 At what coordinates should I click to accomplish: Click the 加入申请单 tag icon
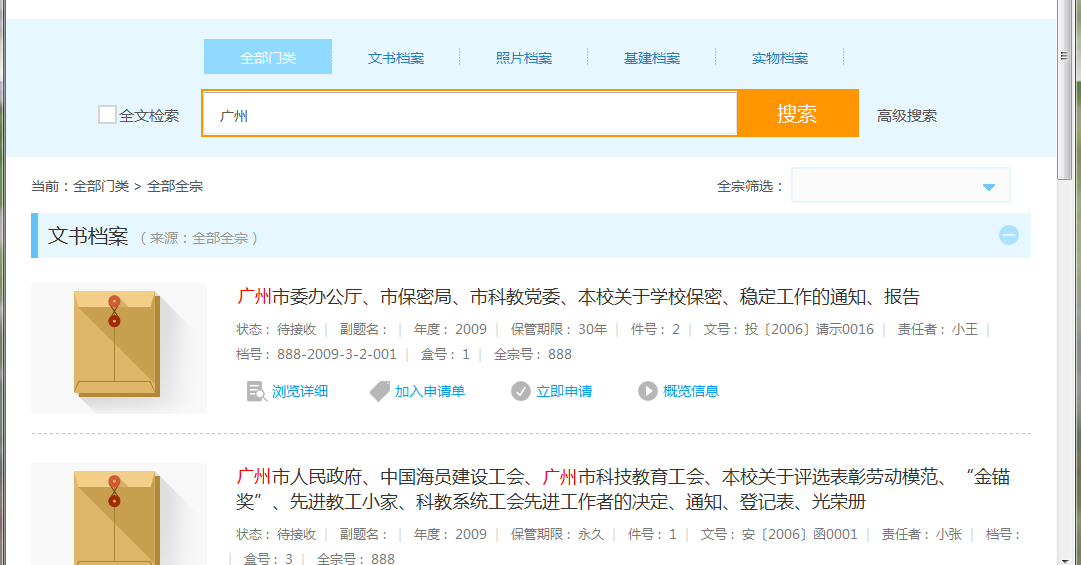click(x=380, y=391)
